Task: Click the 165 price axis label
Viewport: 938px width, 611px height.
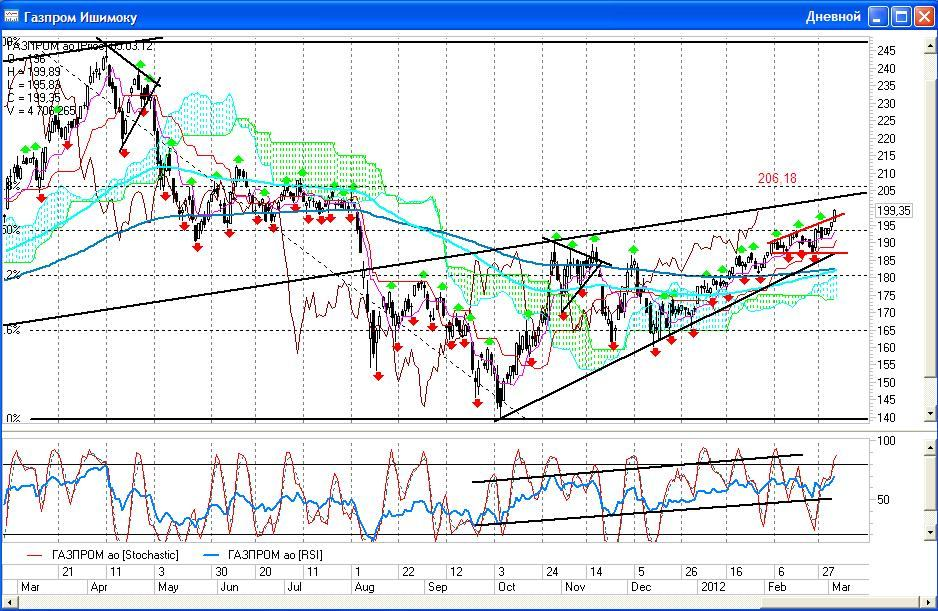Action: pyautogui.click(x=887, y=330)
